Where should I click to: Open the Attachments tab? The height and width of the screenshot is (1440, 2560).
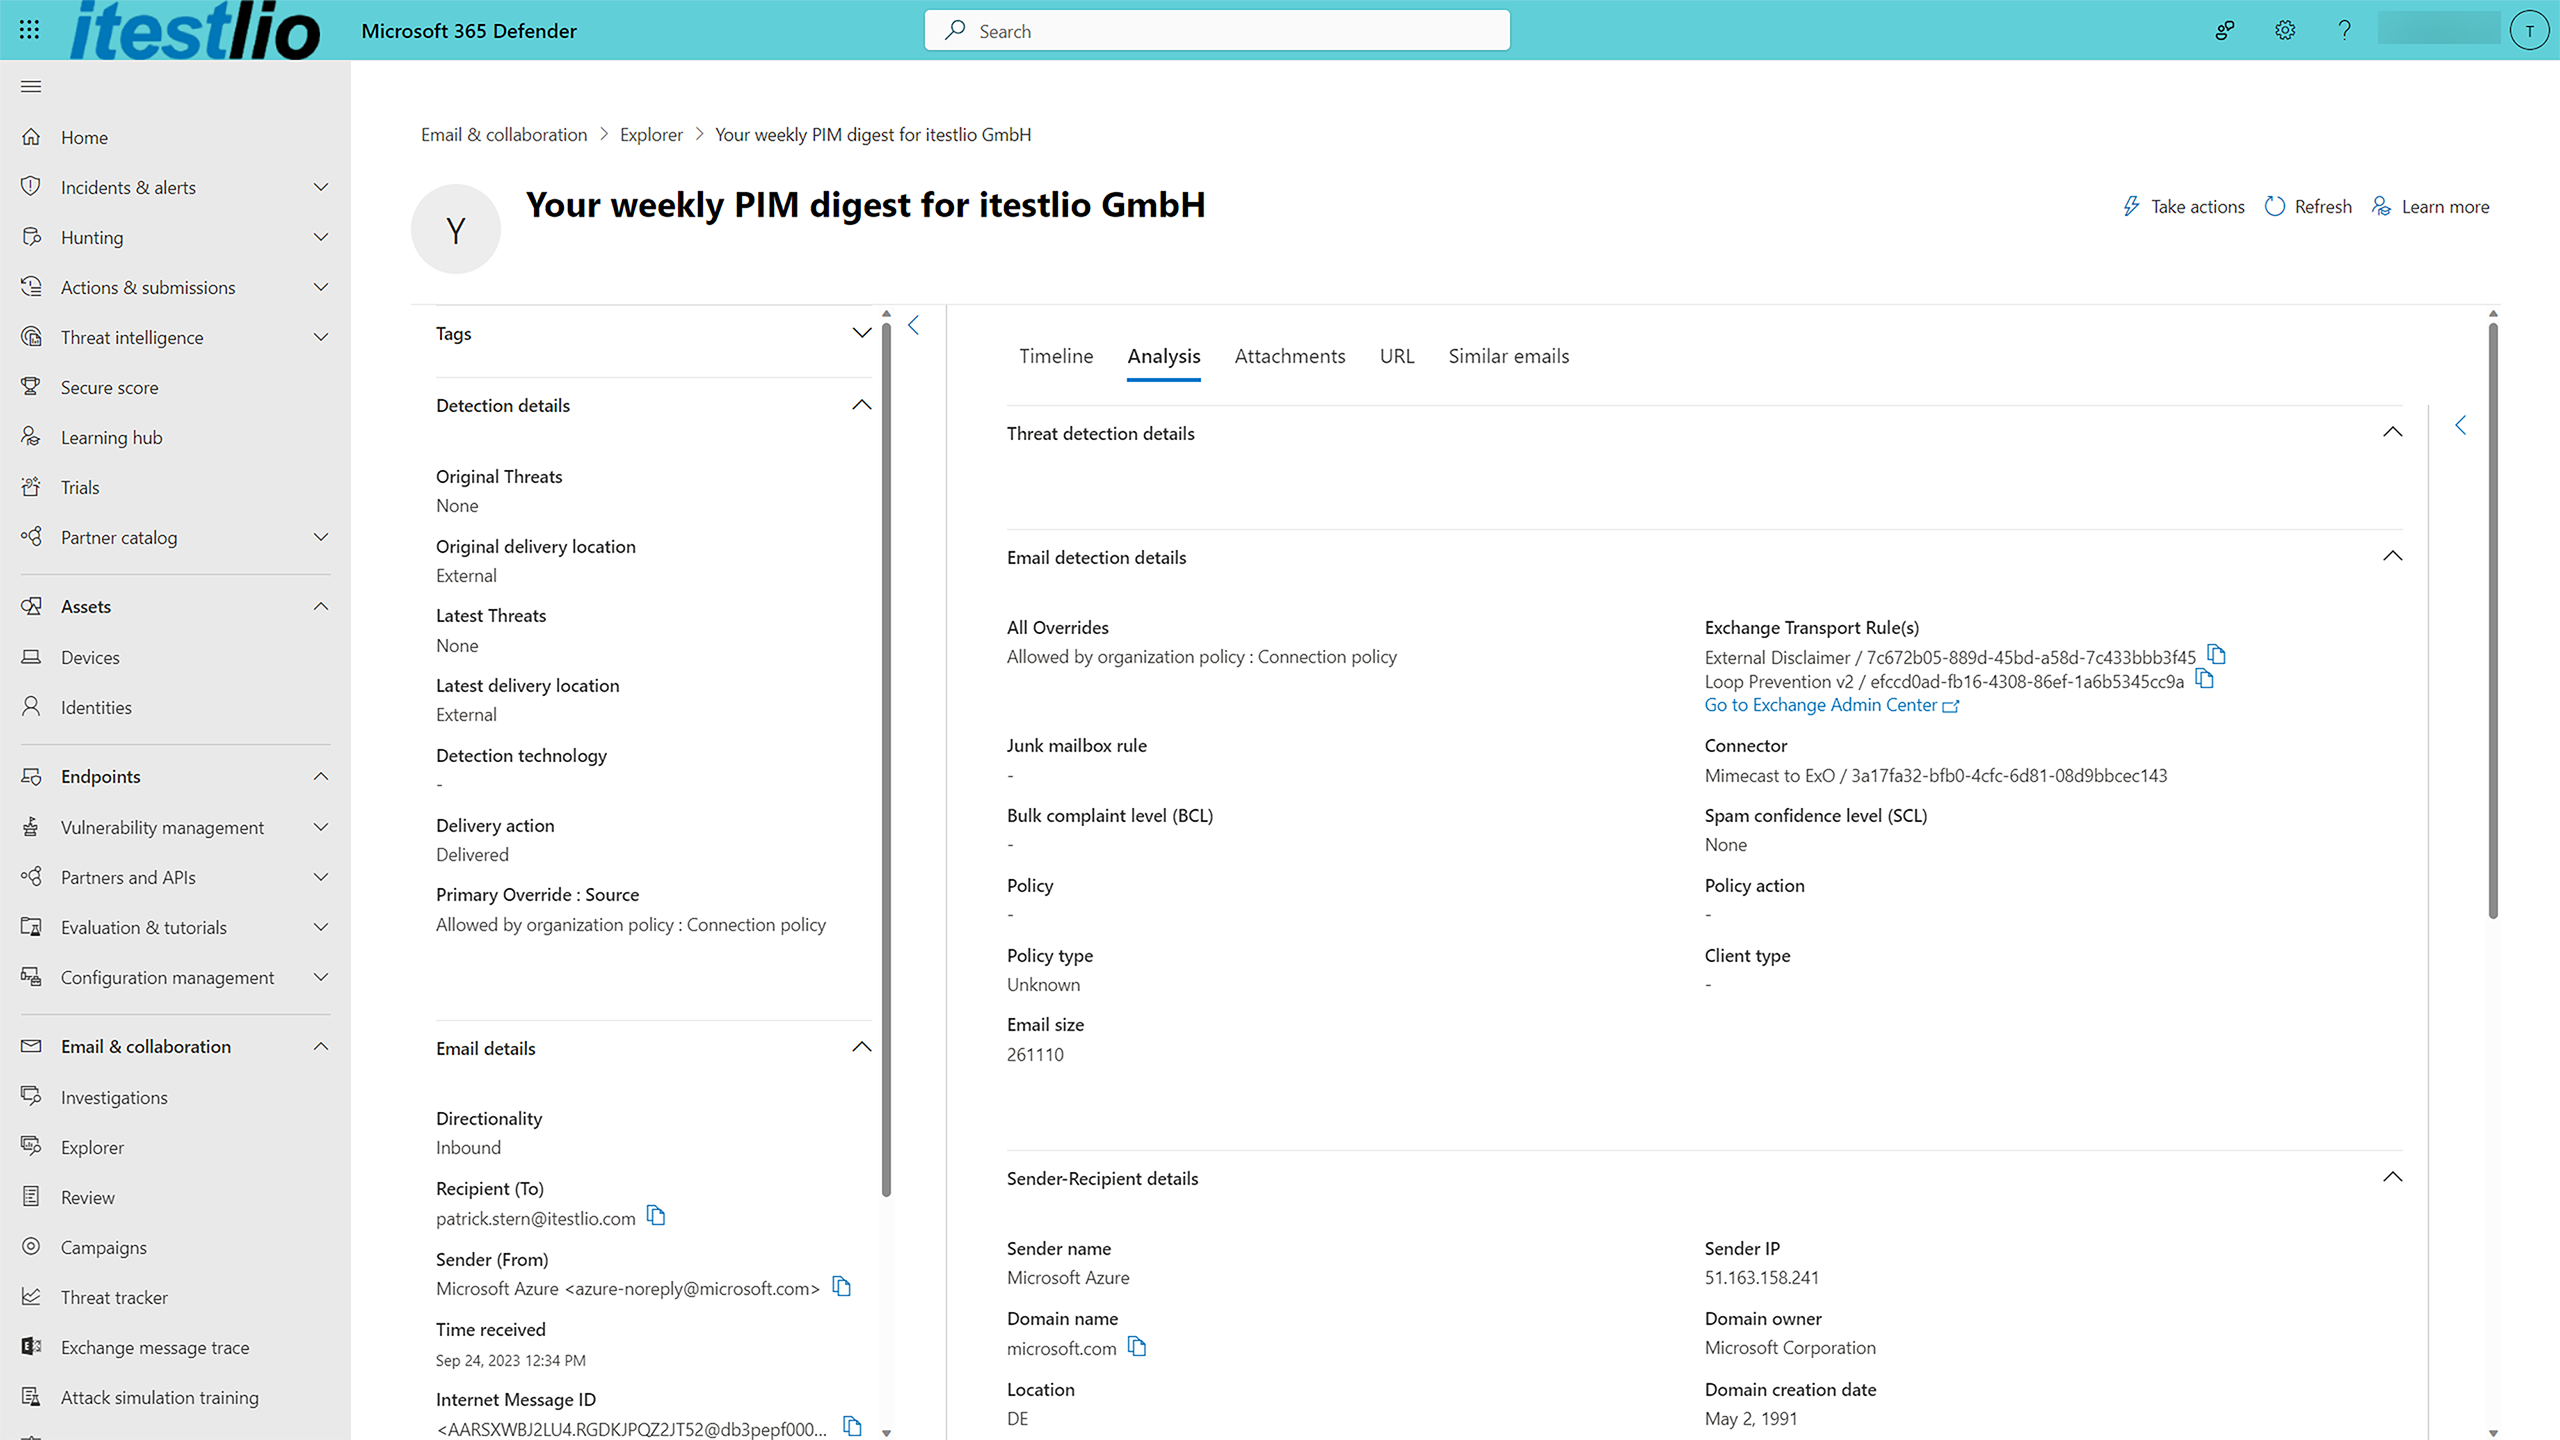(x=1289, y=356)
